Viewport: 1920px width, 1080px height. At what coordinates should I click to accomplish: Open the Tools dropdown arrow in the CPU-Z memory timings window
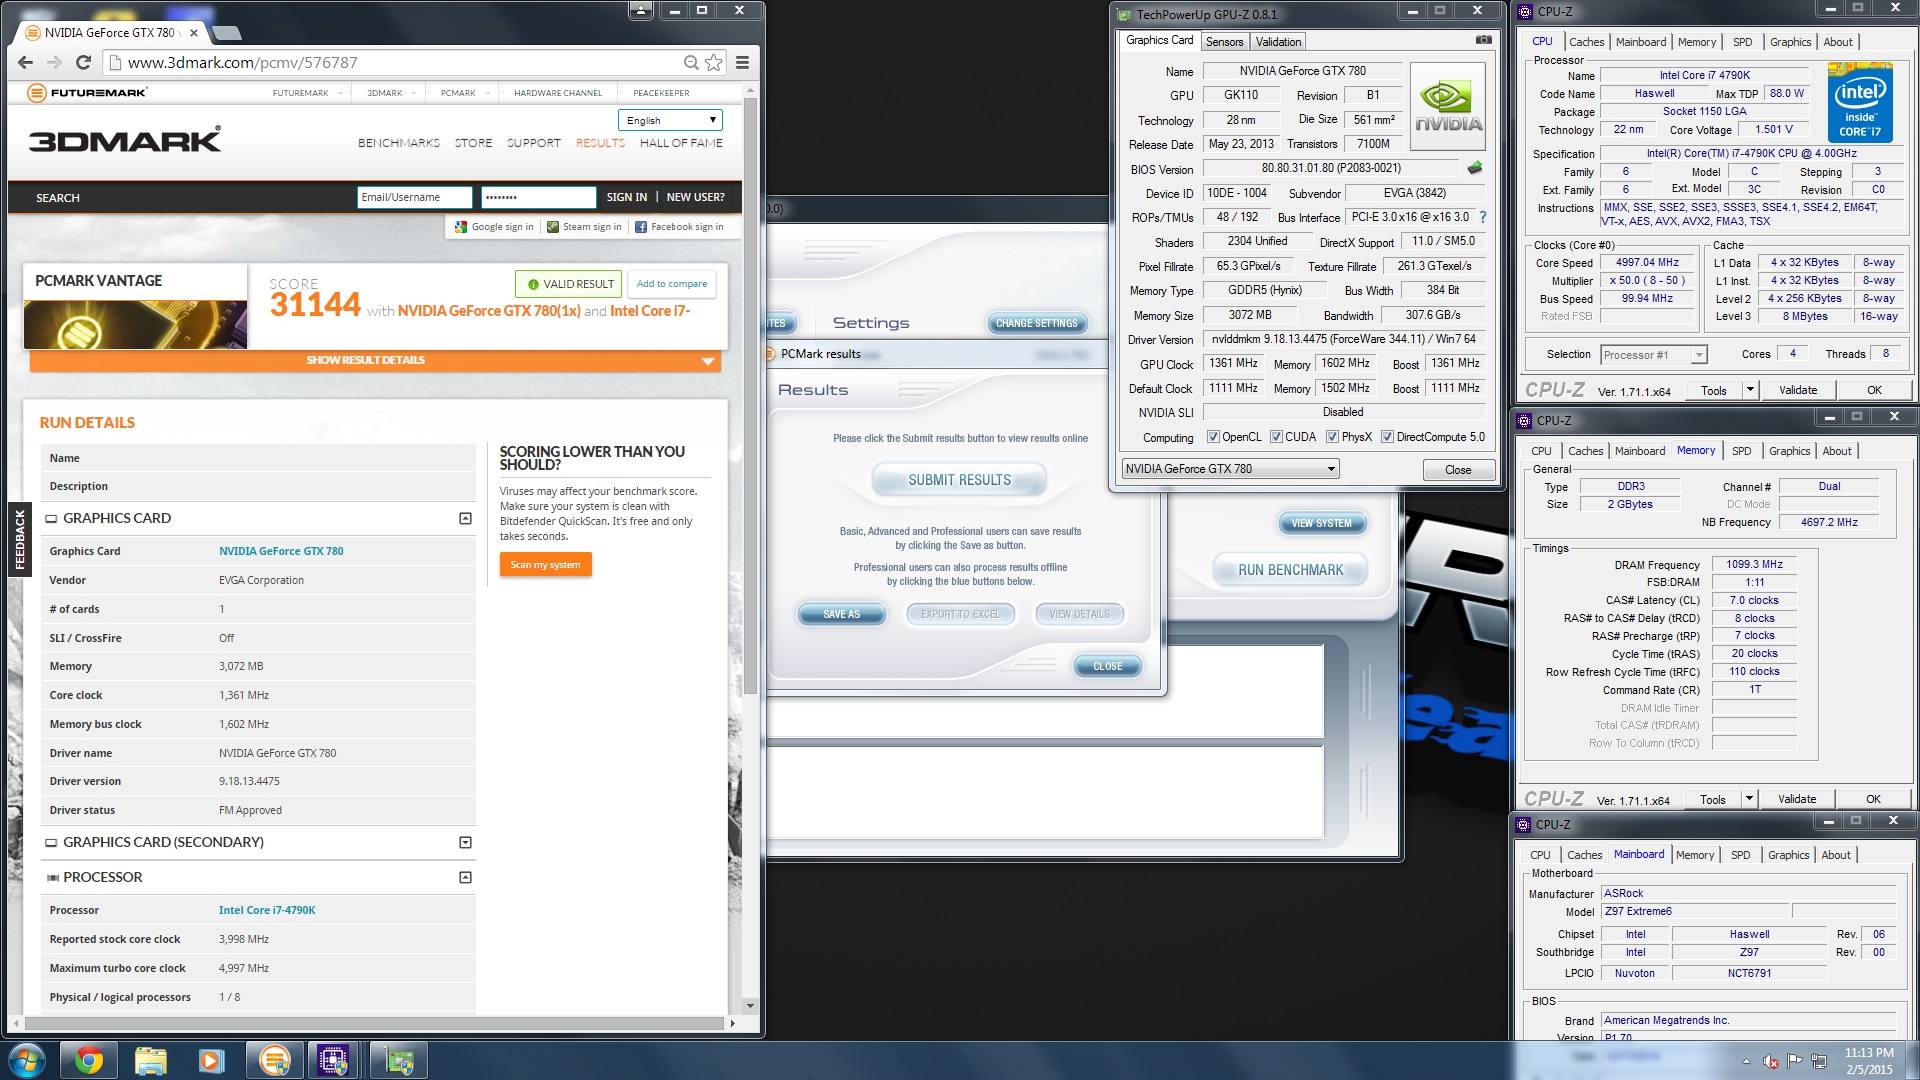click(1749, 799)
